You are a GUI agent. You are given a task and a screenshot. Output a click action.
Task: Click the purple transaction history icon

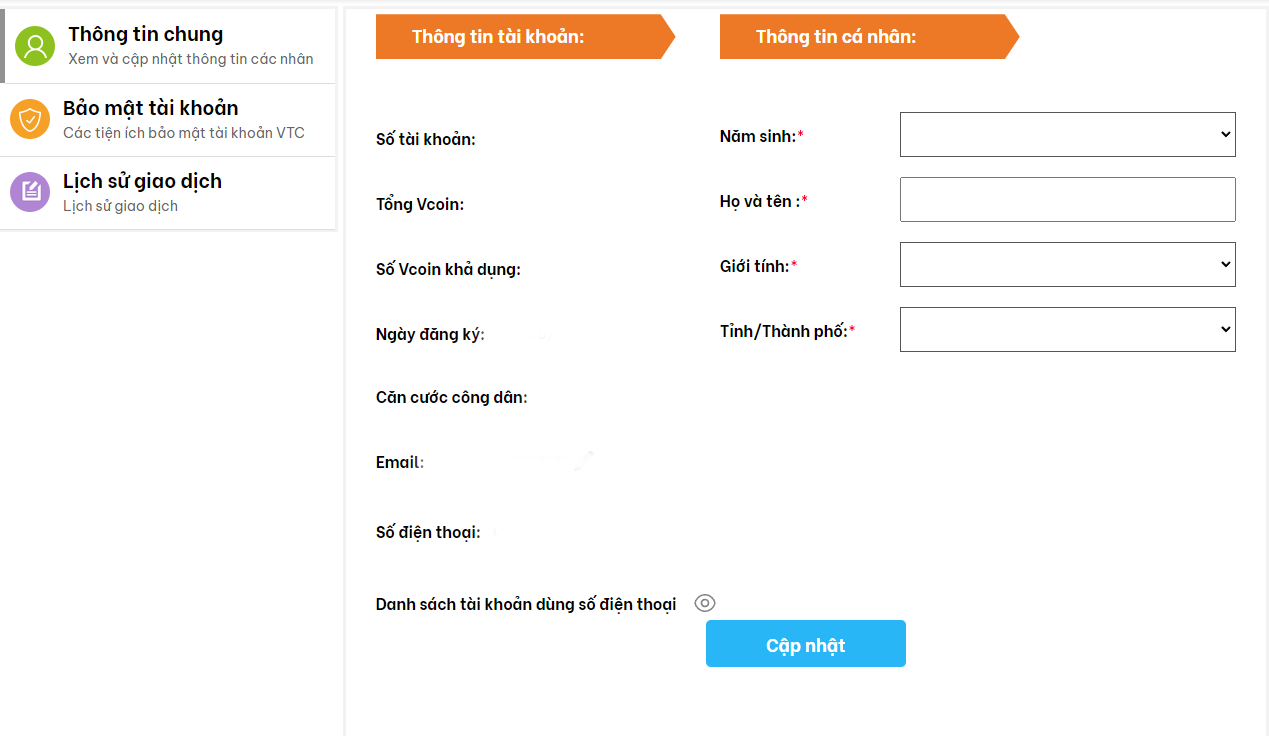[x=30, y=192]
